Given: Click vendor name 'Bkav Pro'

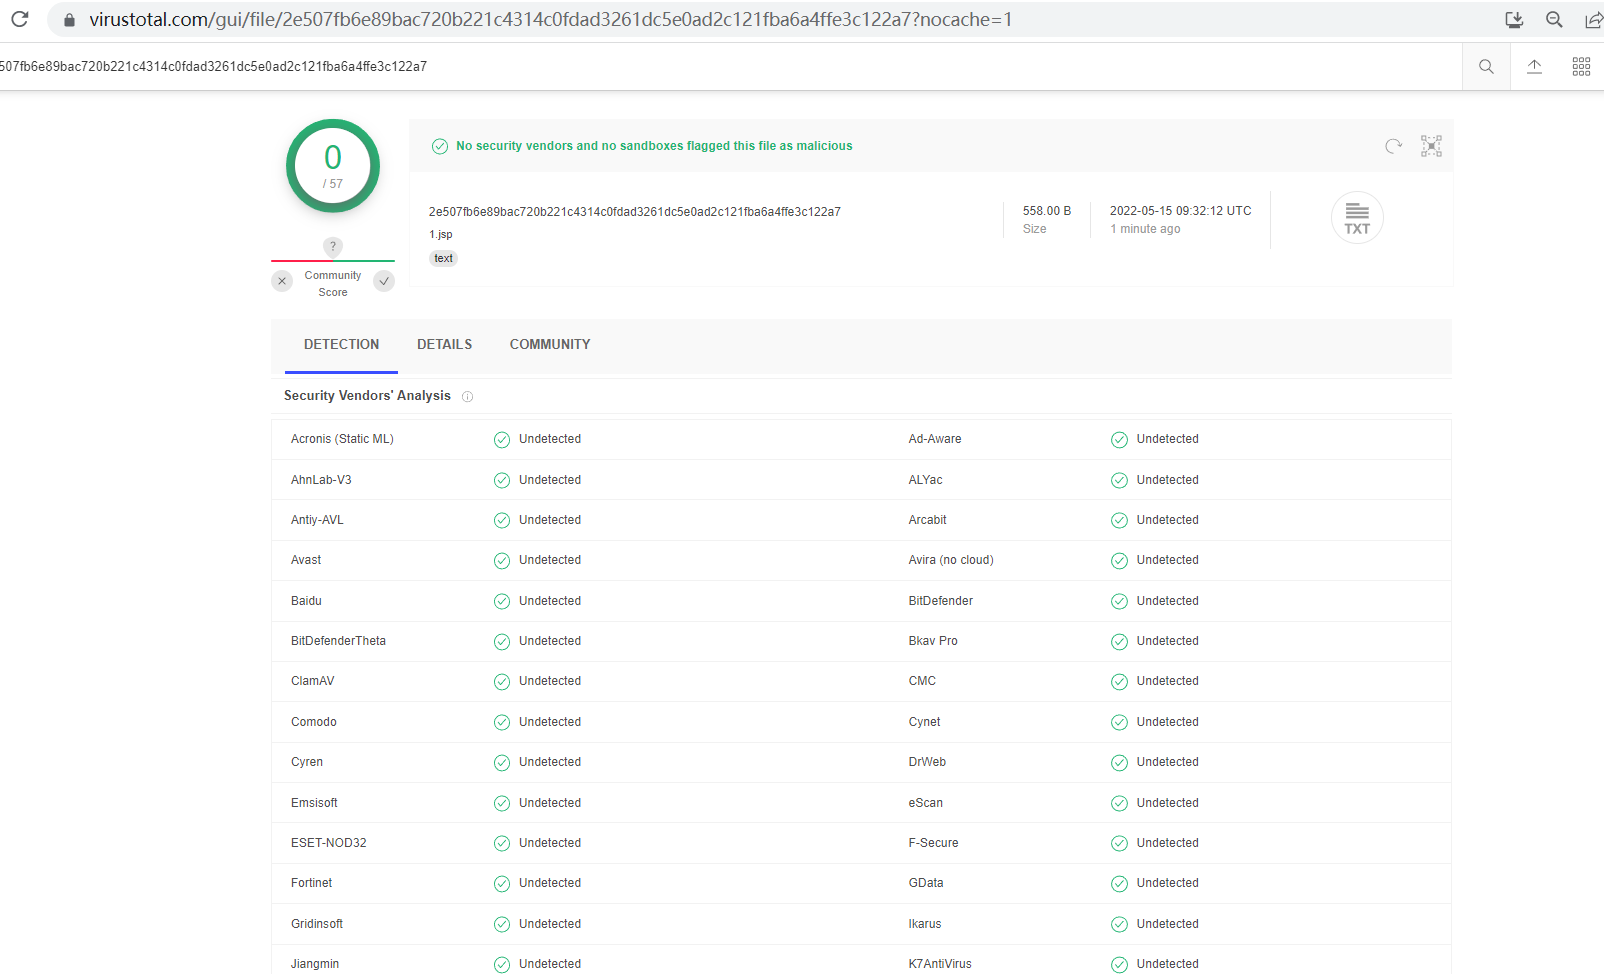Looking at the screenshot, I should (933, 641).
